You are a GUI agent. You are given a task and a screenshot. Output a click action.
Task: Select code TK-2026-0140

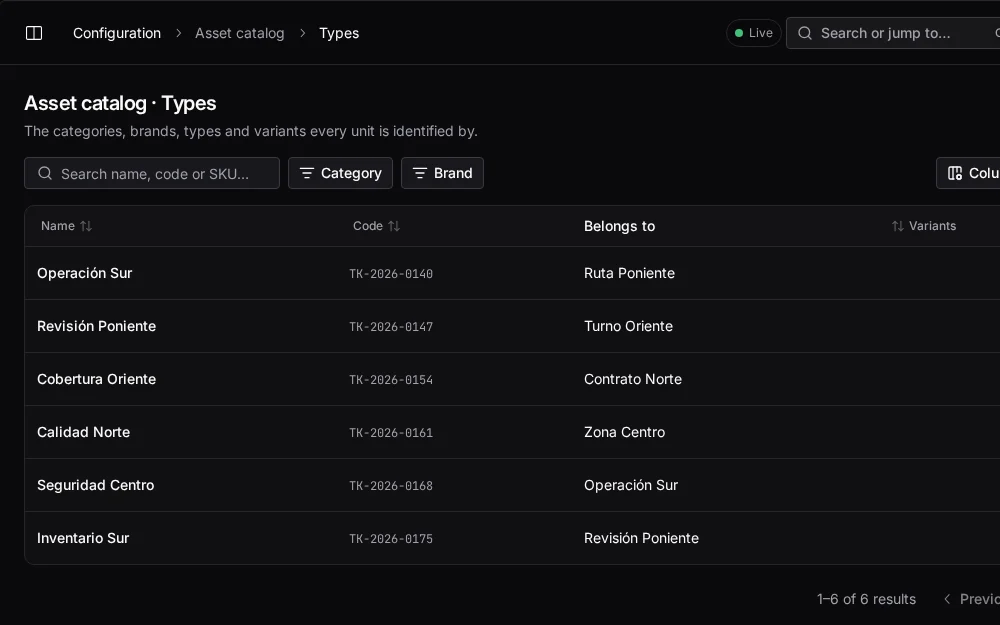(x=391, y=274)
